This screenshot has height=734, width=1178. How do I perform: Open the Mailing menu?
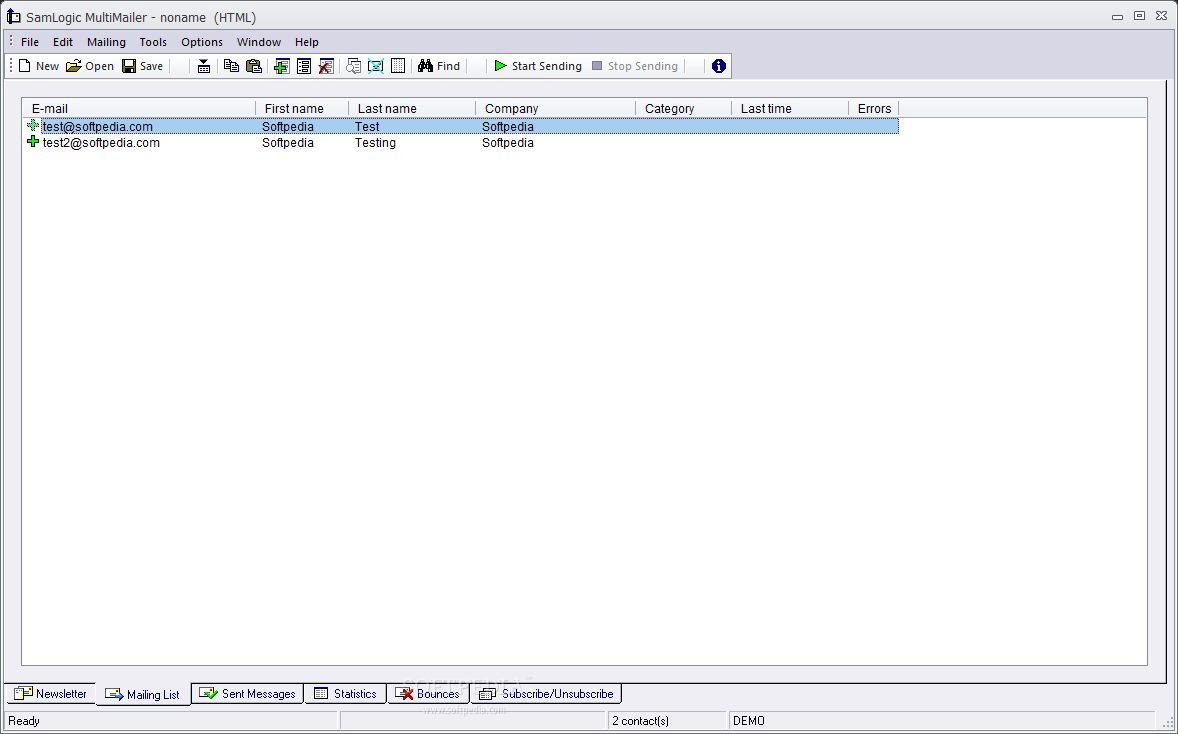point(106,42)
